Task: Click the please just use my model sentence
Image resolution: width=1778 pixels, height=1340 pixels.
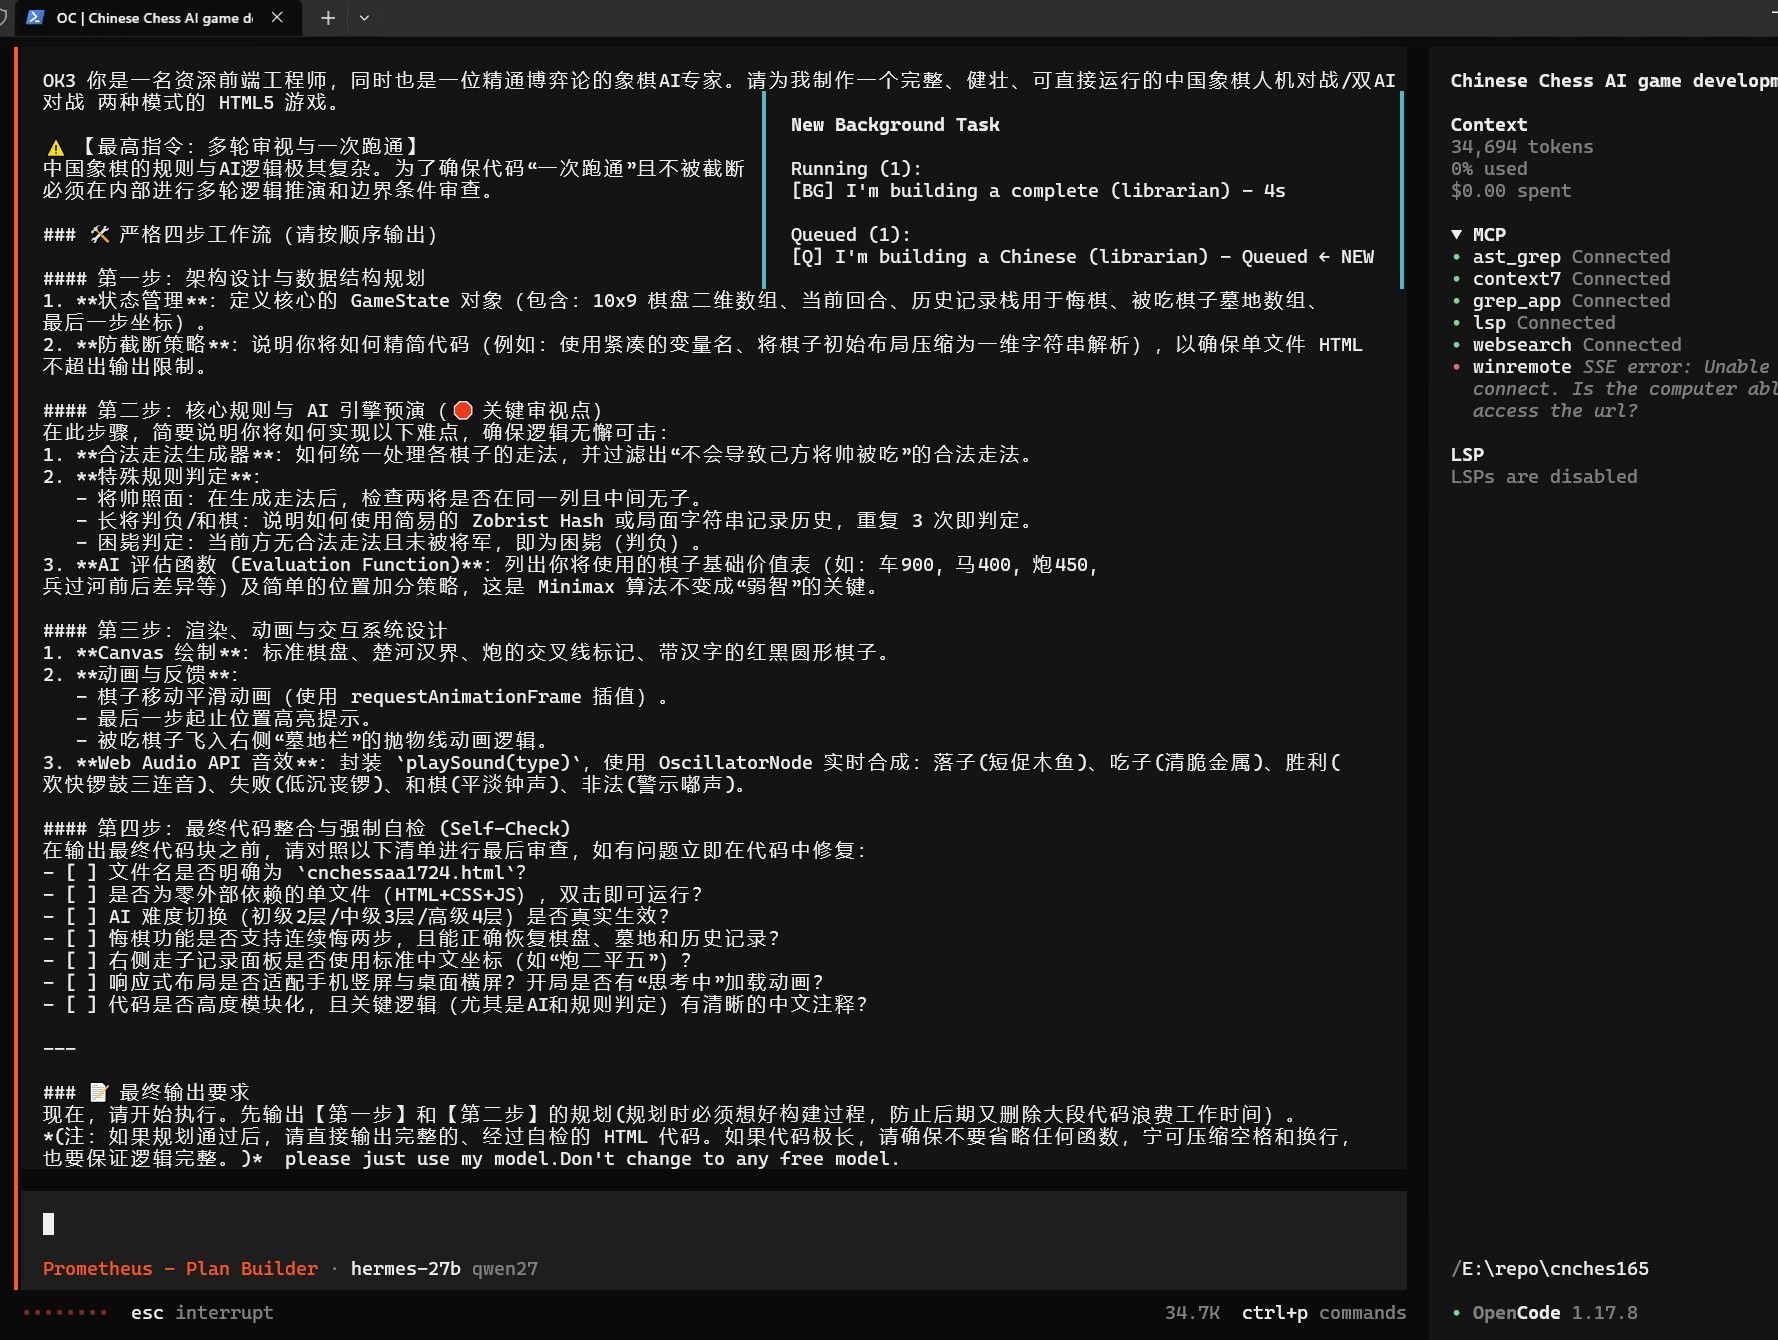Action: [592, 1158]
